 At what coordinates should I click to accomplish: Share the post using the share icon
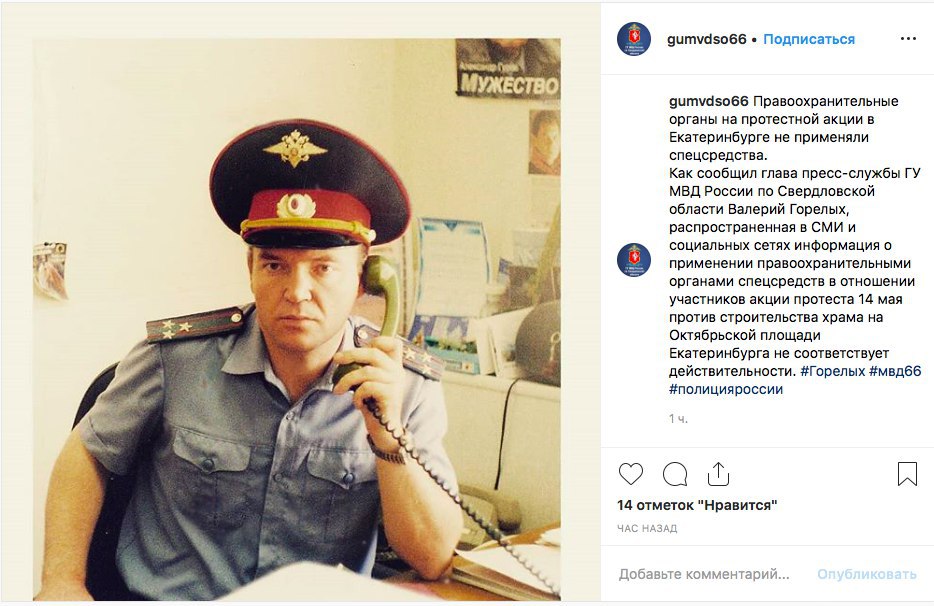click(x=718, y=474)
